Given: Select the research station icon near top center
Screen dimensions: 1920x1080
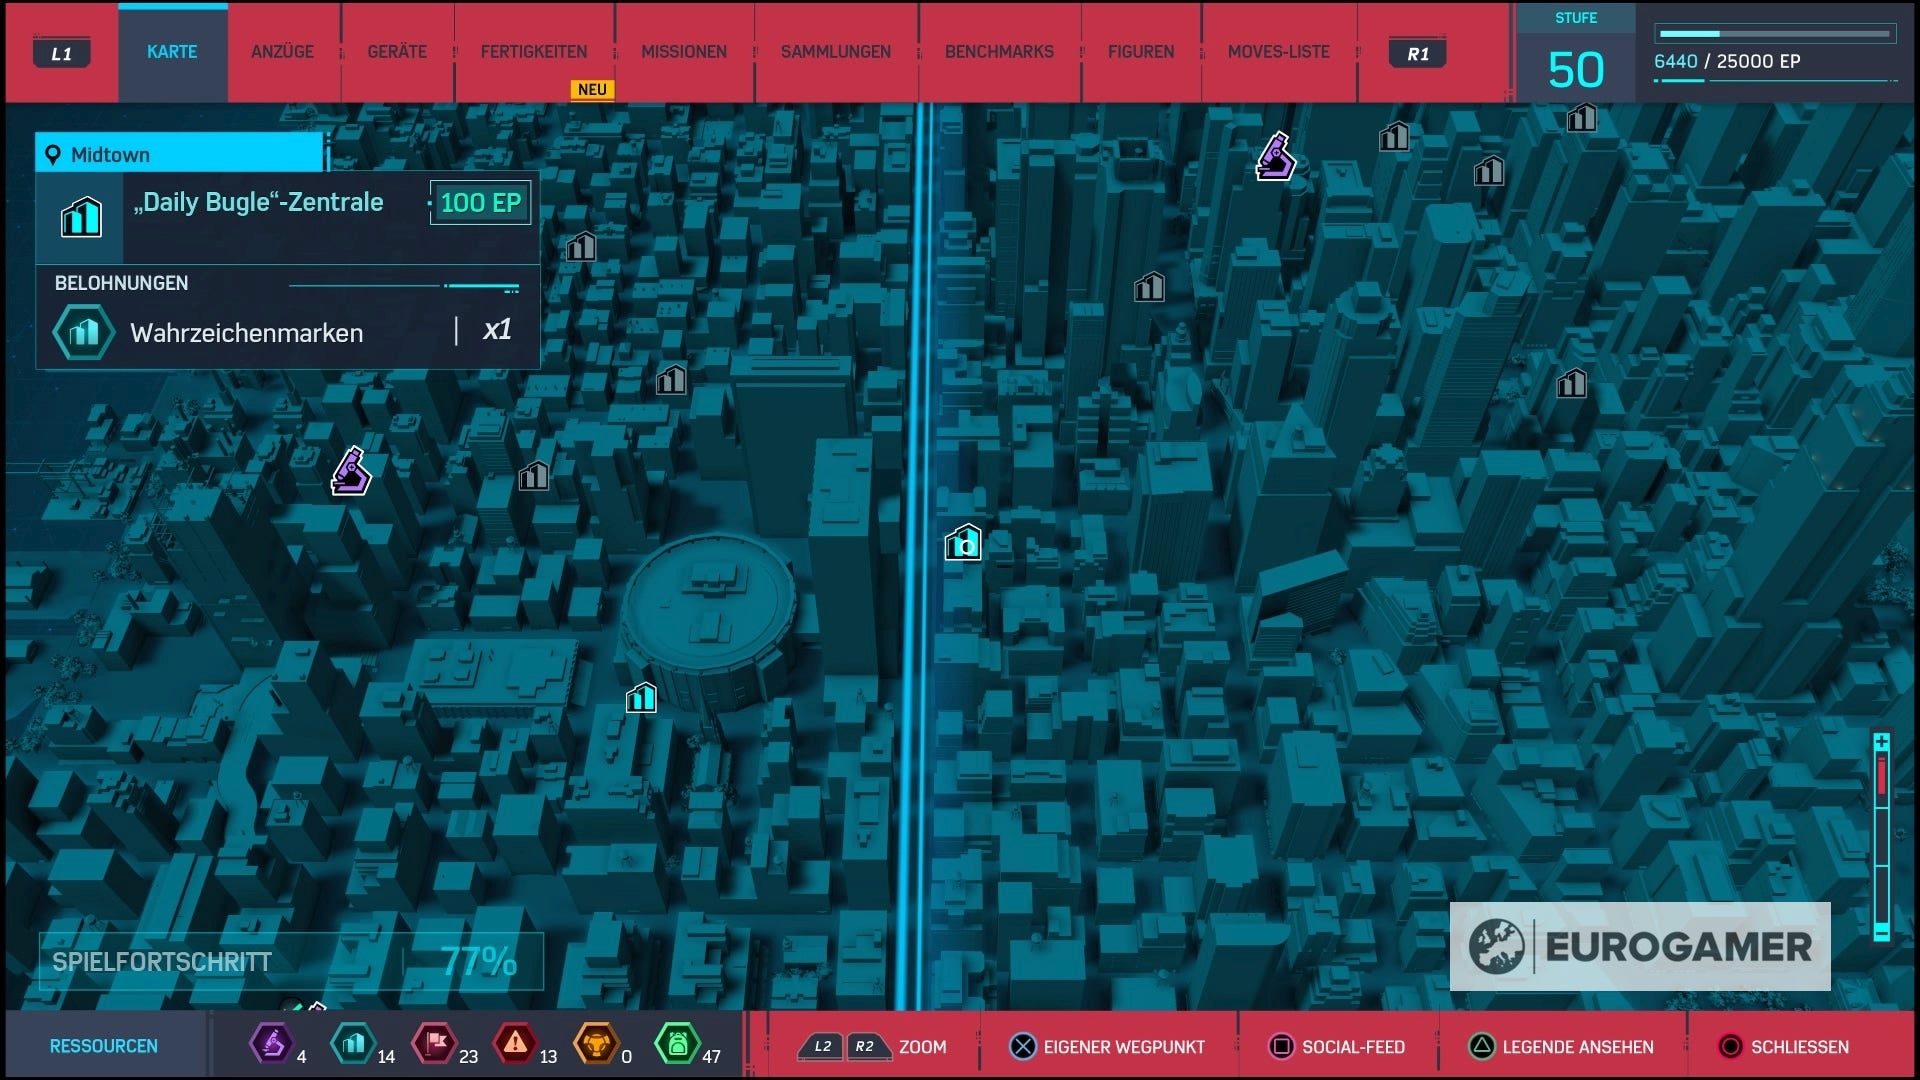Looking at the screenshot, I should [x=1276, y=157].
